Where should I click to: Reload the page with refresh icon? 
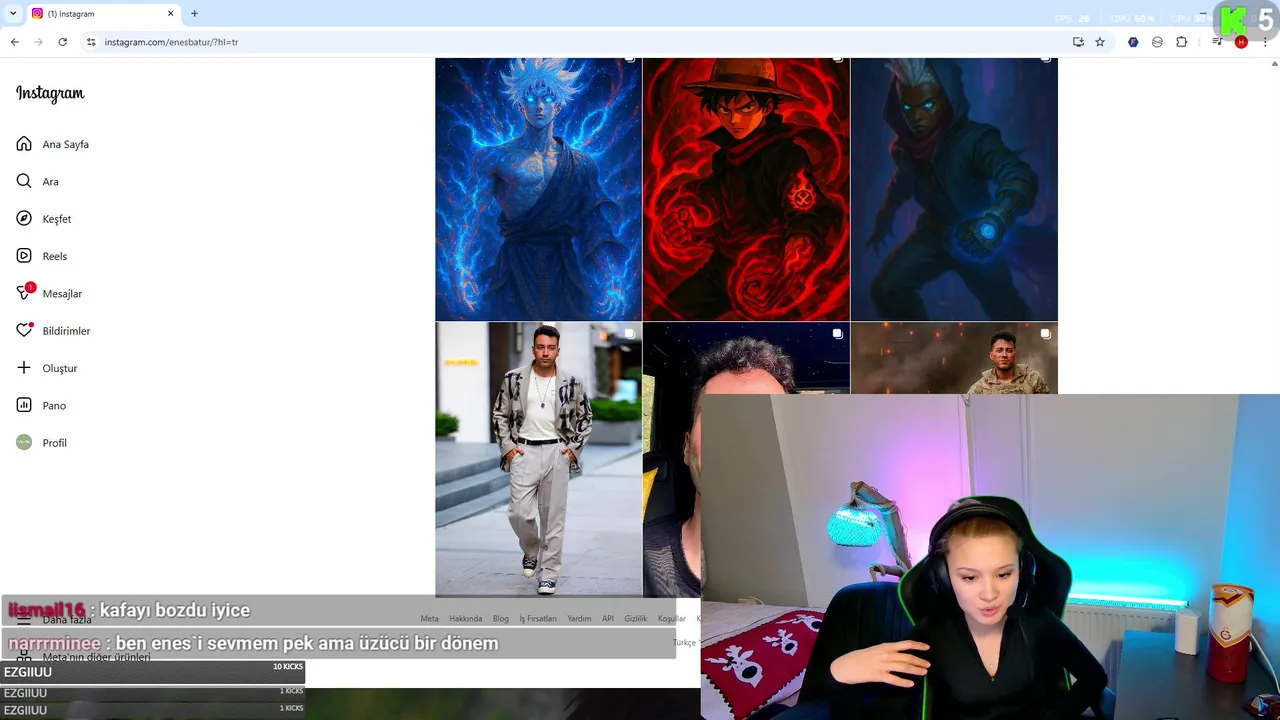click(x=62, y=42)
